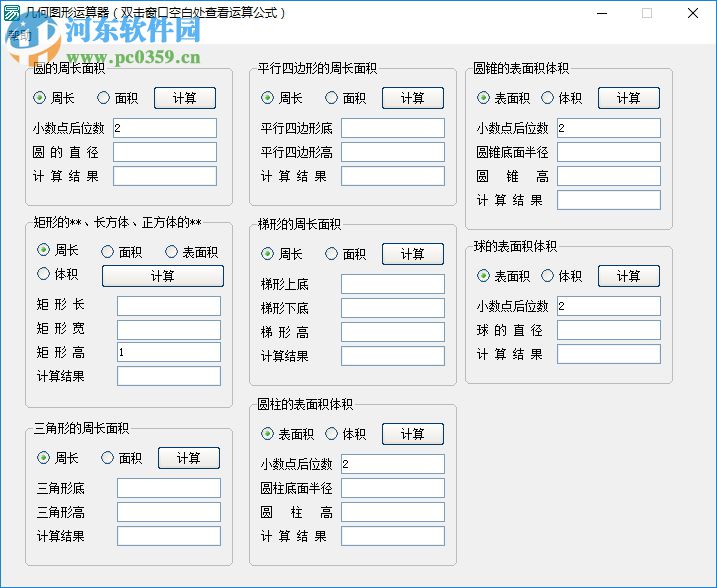Viewport: 717px width, 588px height.
Task: Click 计算结果 field in 三角形 group
Action: pos(169,536)
